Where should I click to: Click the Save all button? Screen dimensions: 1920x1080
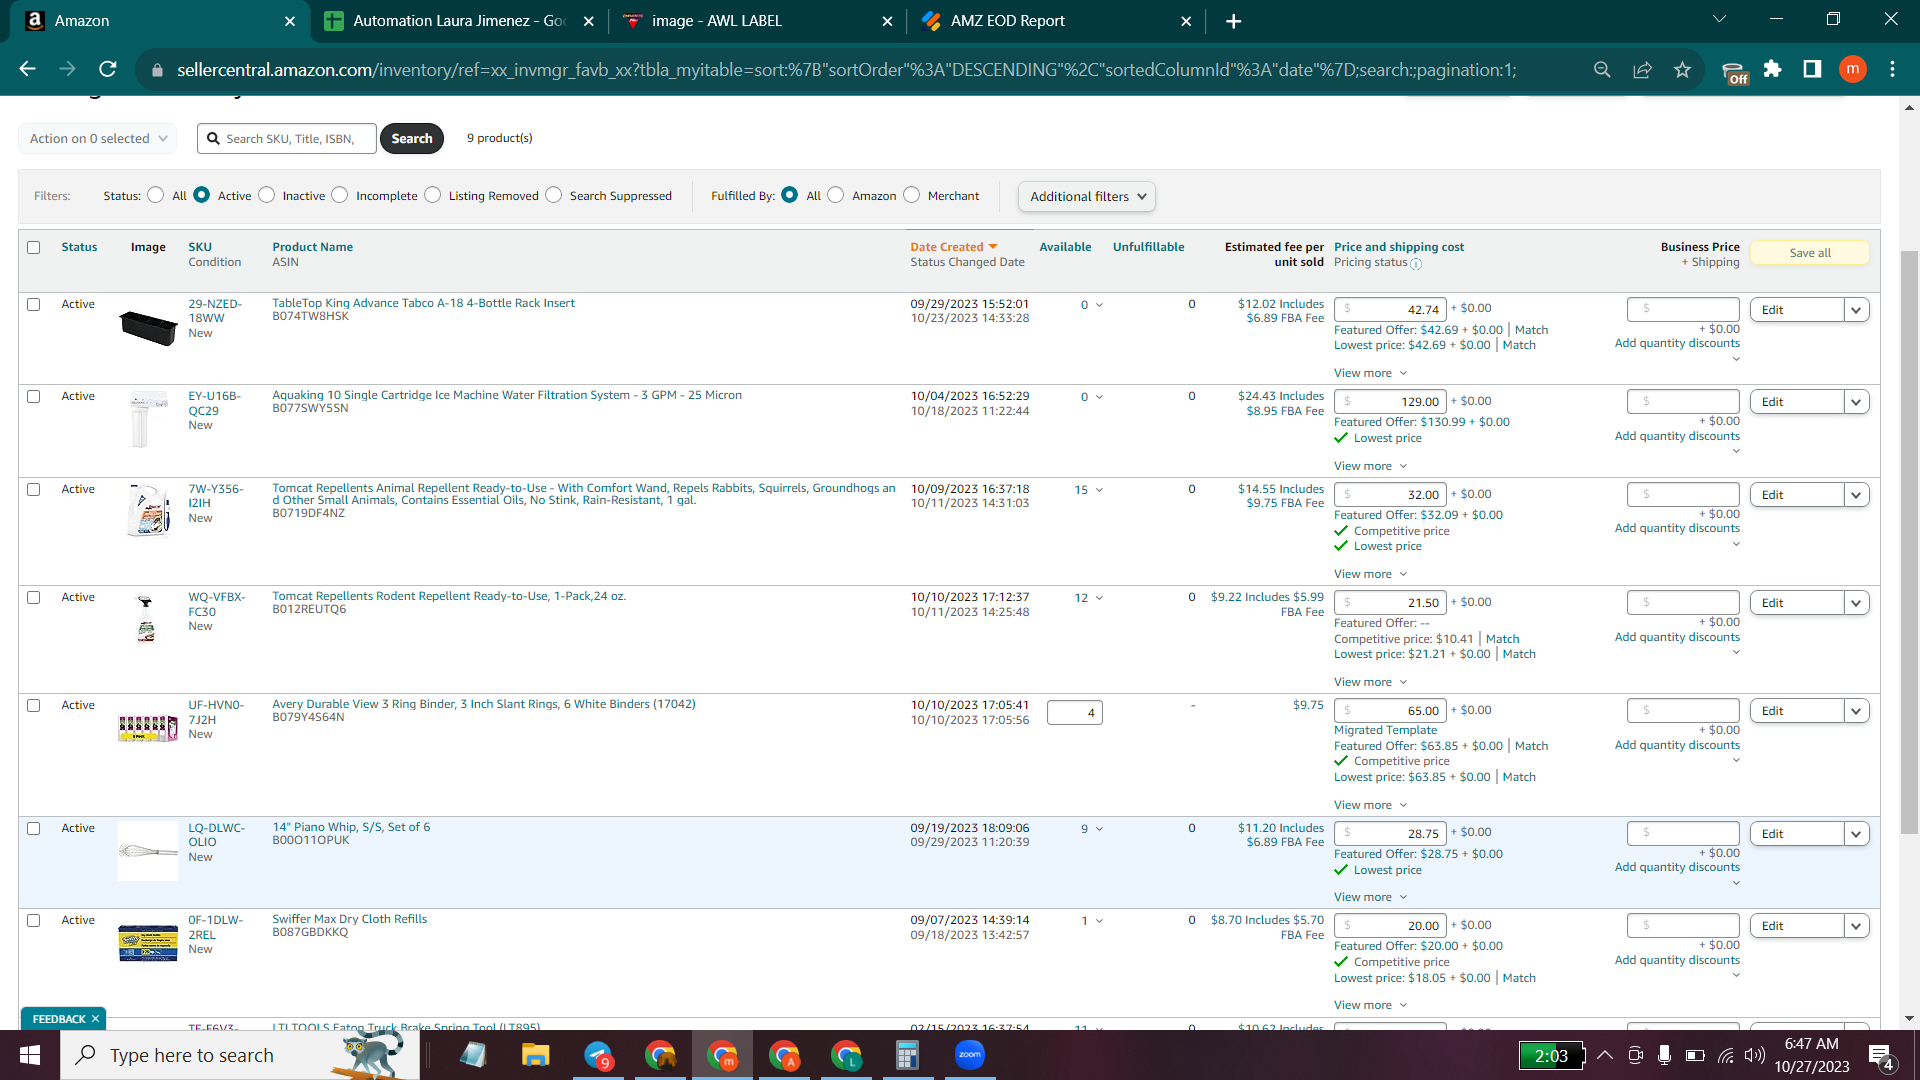coord(1810,253)
